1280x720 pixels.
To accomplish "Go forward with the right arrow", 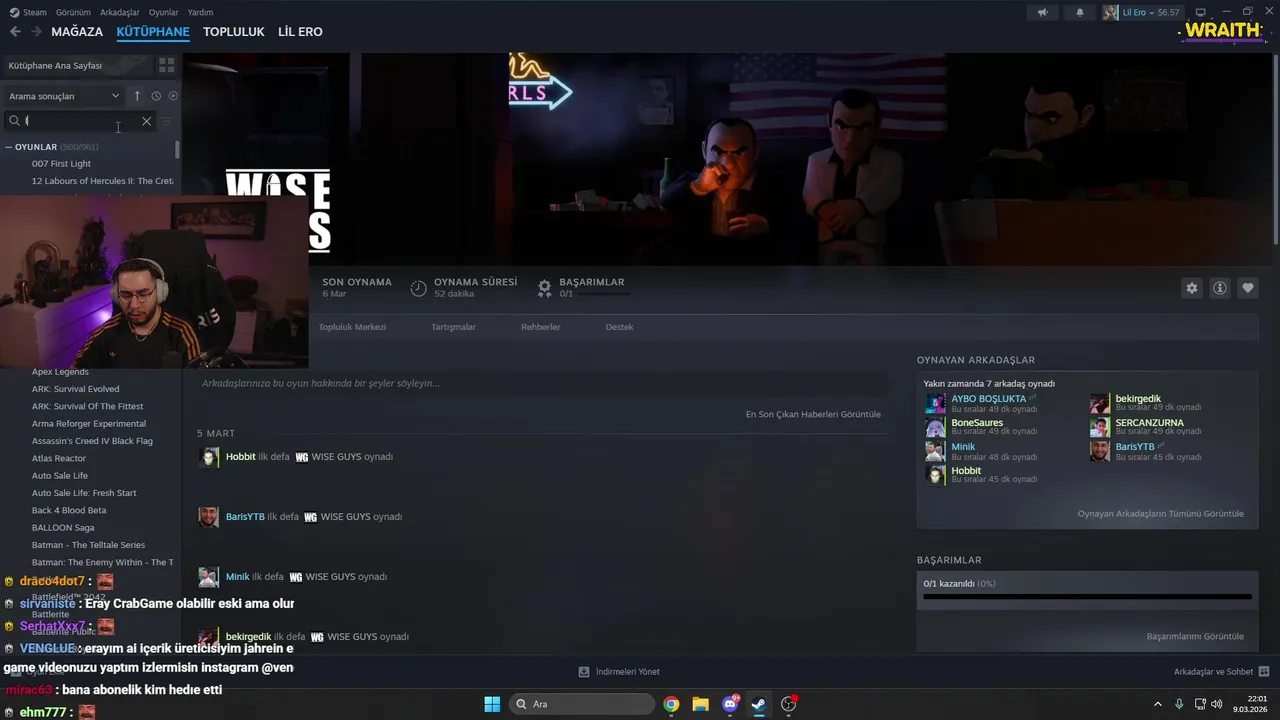I will pos(36,32).
